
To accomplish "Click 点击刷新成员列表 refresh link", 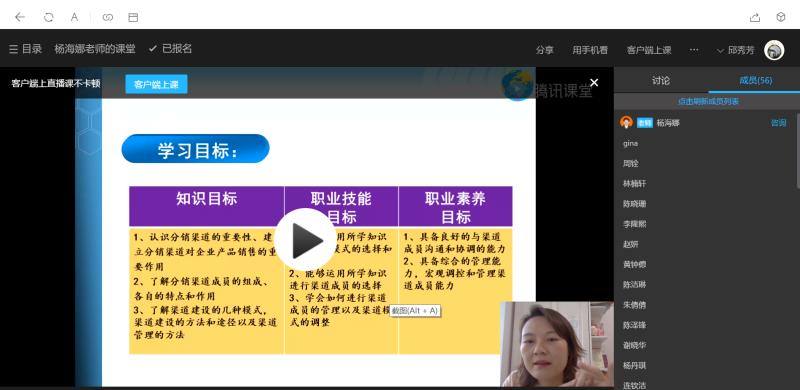I will point(708,102).
